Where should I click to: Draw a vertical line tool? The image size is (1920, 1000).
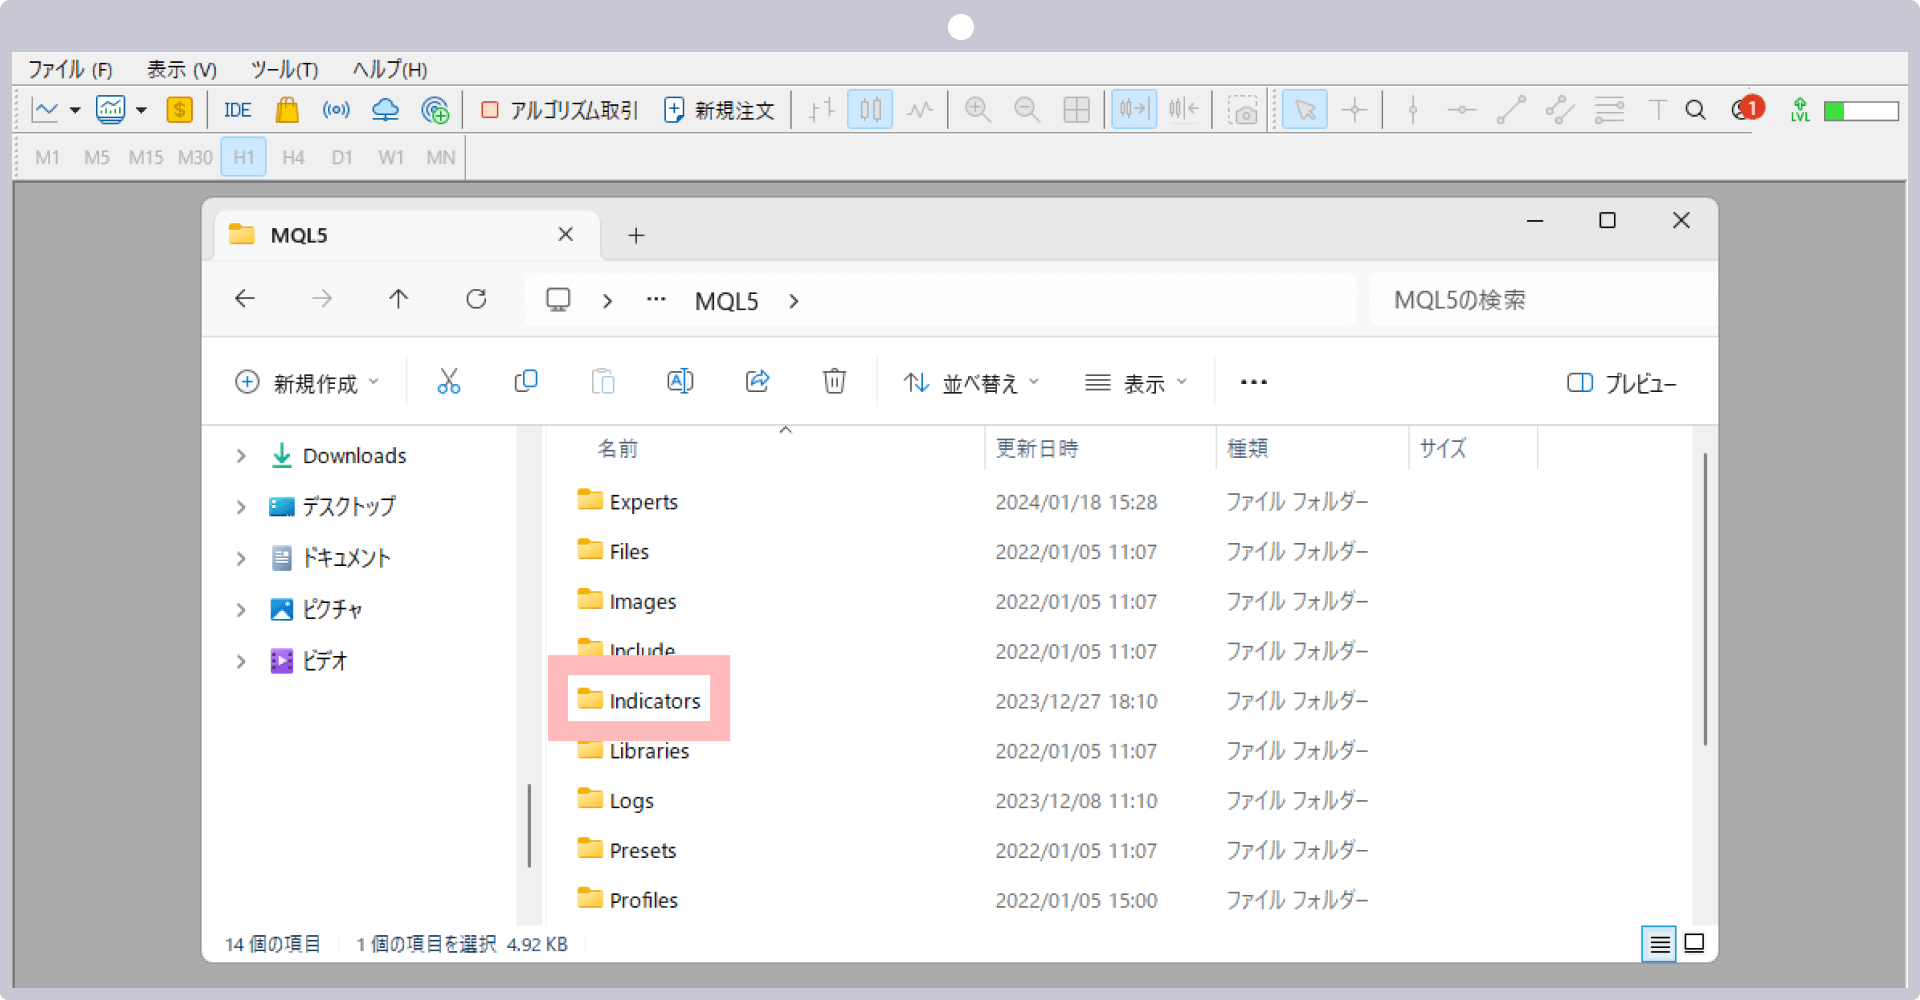coord(1413,110)
